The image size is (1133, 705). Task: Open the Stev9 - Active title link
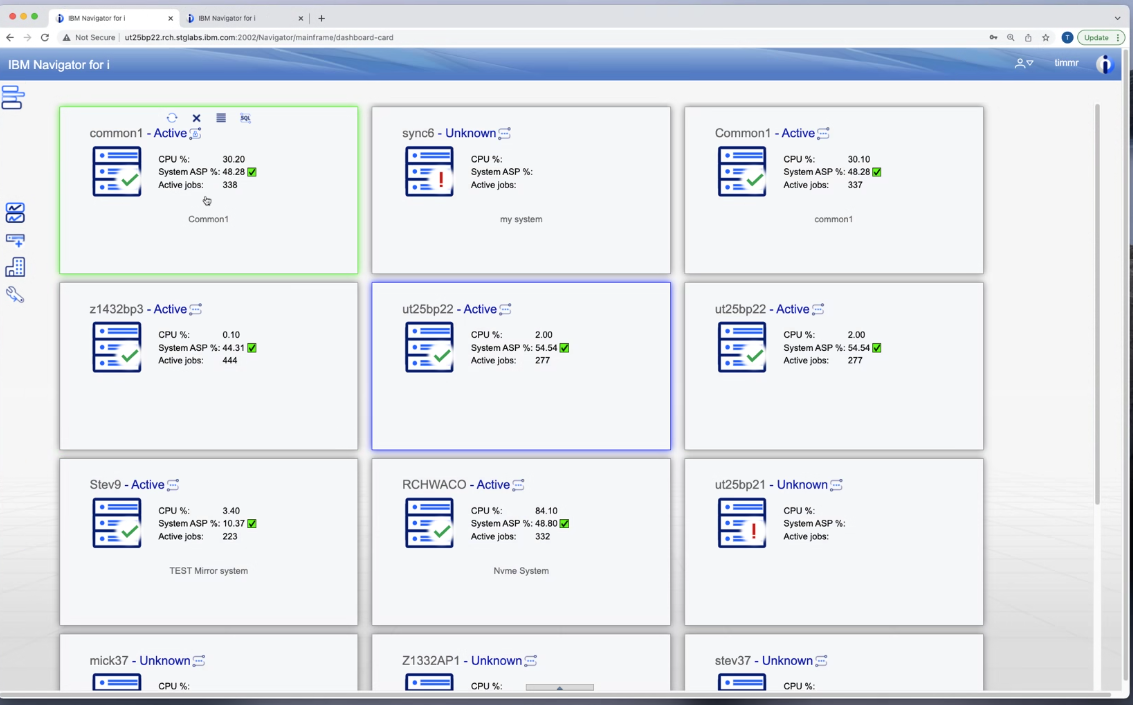pos(126,485)
